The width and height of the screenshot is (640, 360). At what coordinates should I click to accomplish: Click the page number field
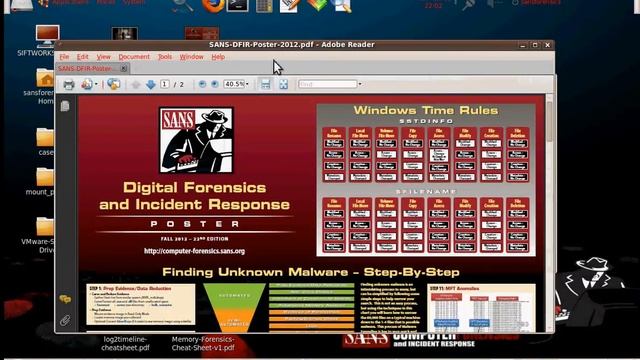pos(164,84)
